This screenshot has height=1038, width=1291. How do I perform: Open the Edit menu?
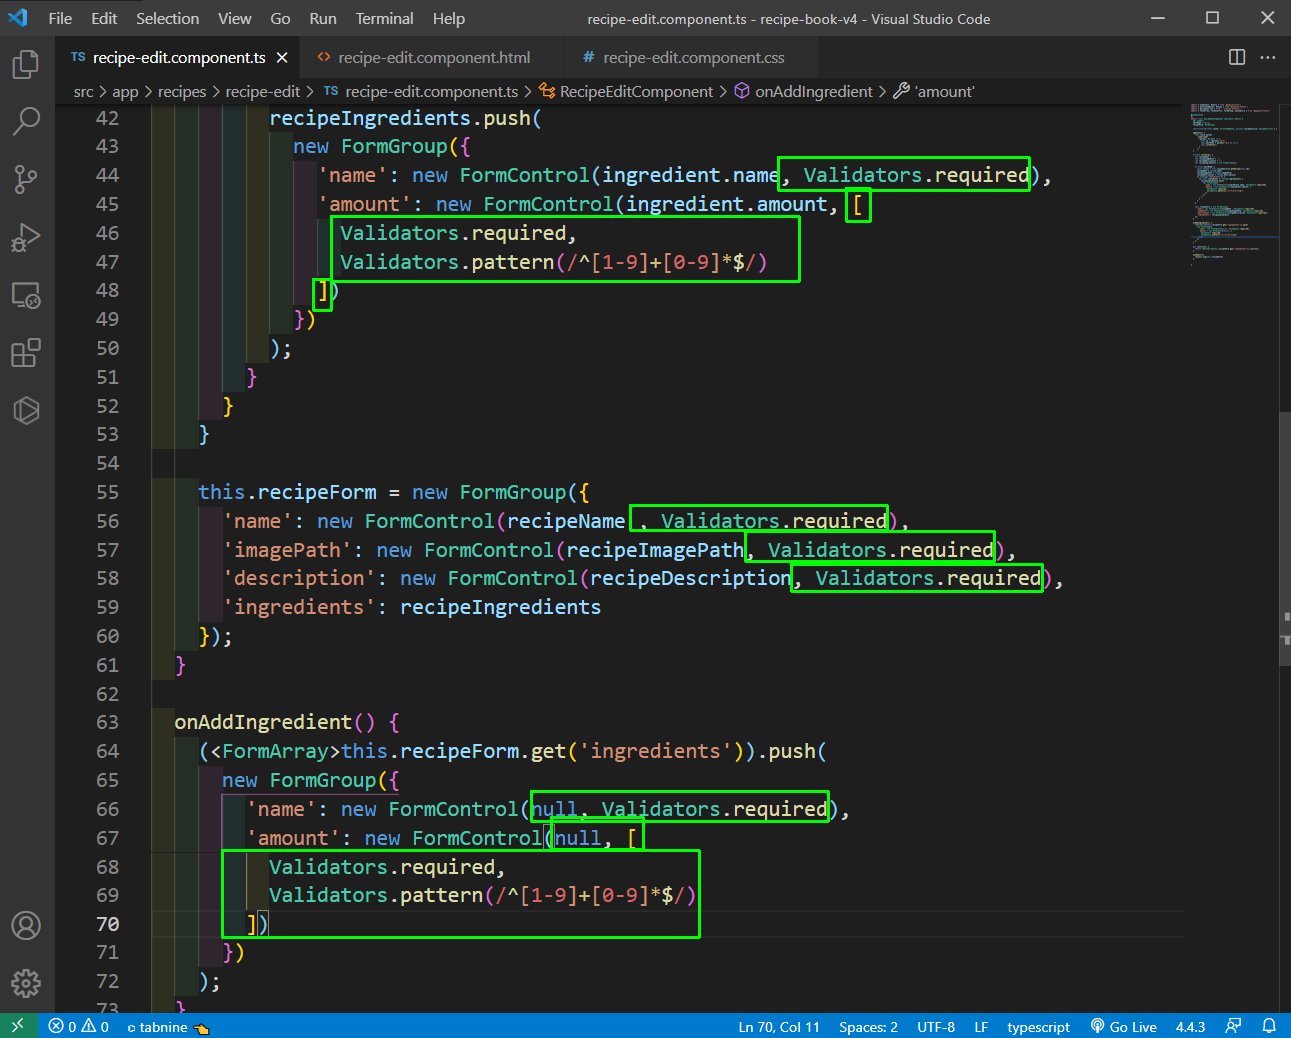104,18
